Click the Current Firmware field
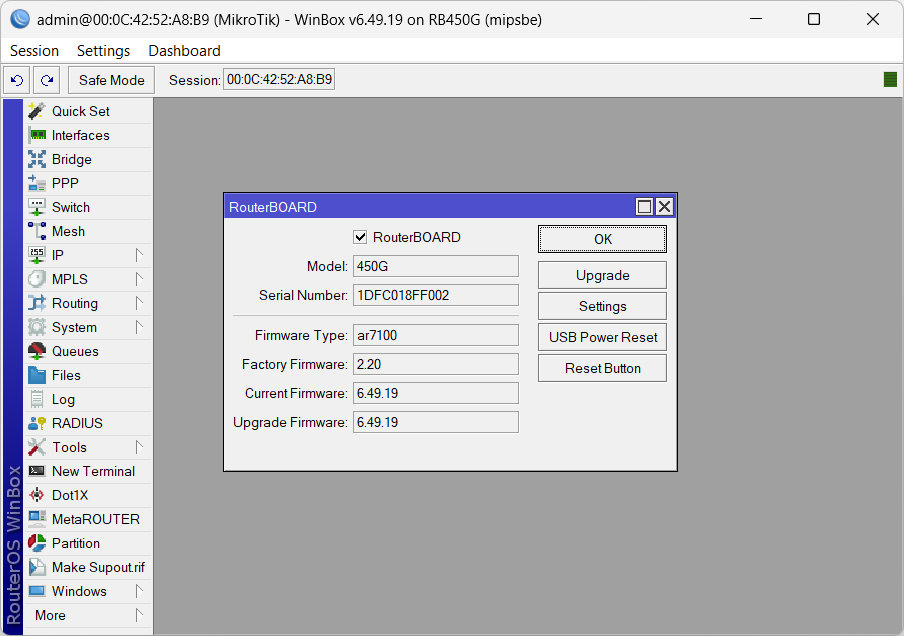Image resolution: width=904 pixels, height=636 pixels. point(436,393)
